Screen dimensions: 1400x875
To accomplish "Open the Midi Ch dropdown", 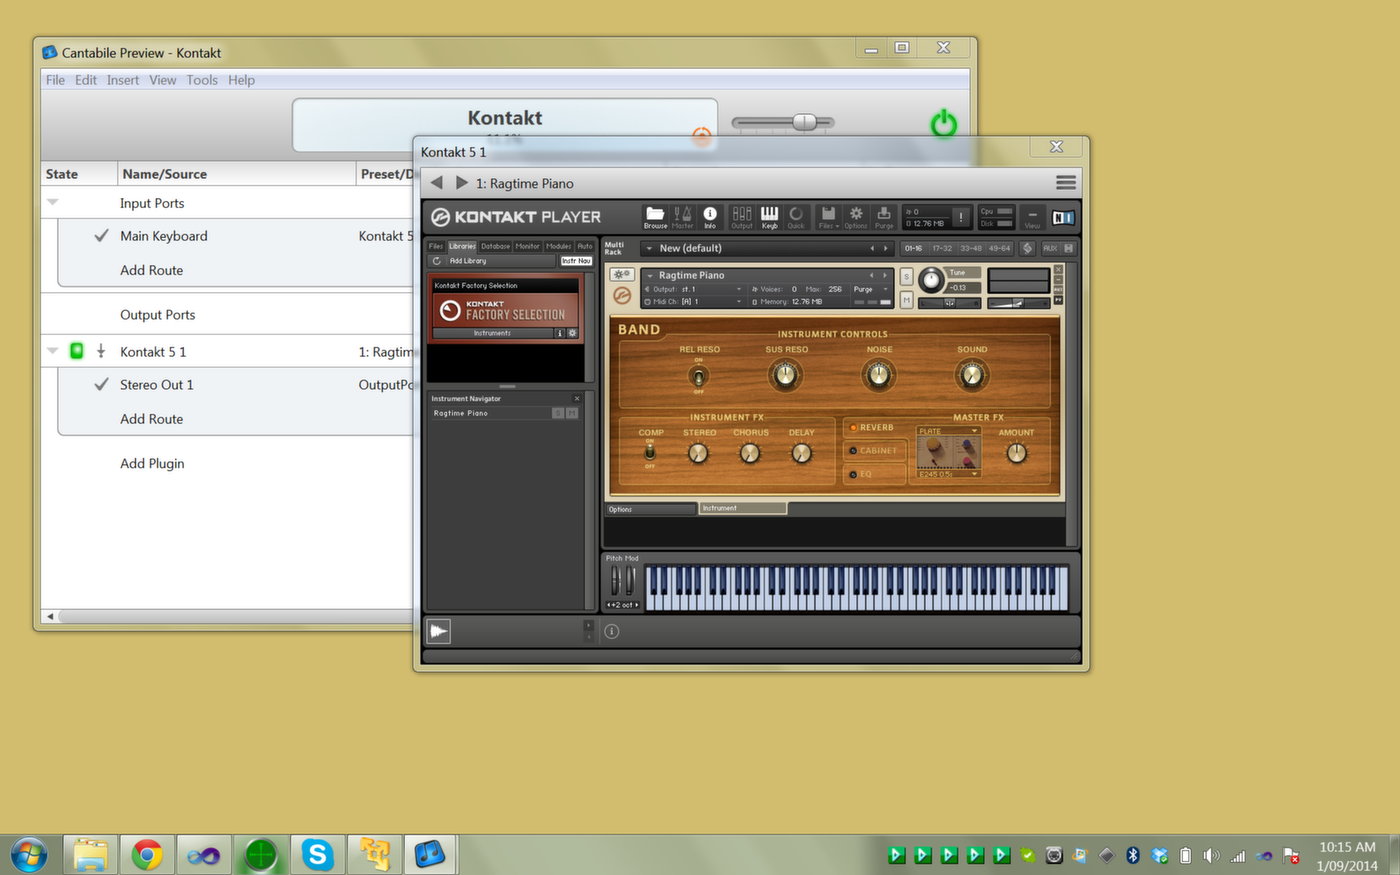I will 694,301.
